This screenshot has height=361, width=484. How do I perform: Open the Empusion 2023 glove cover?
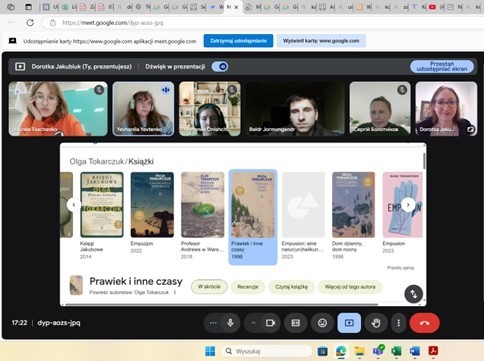(x=402, y=205)
